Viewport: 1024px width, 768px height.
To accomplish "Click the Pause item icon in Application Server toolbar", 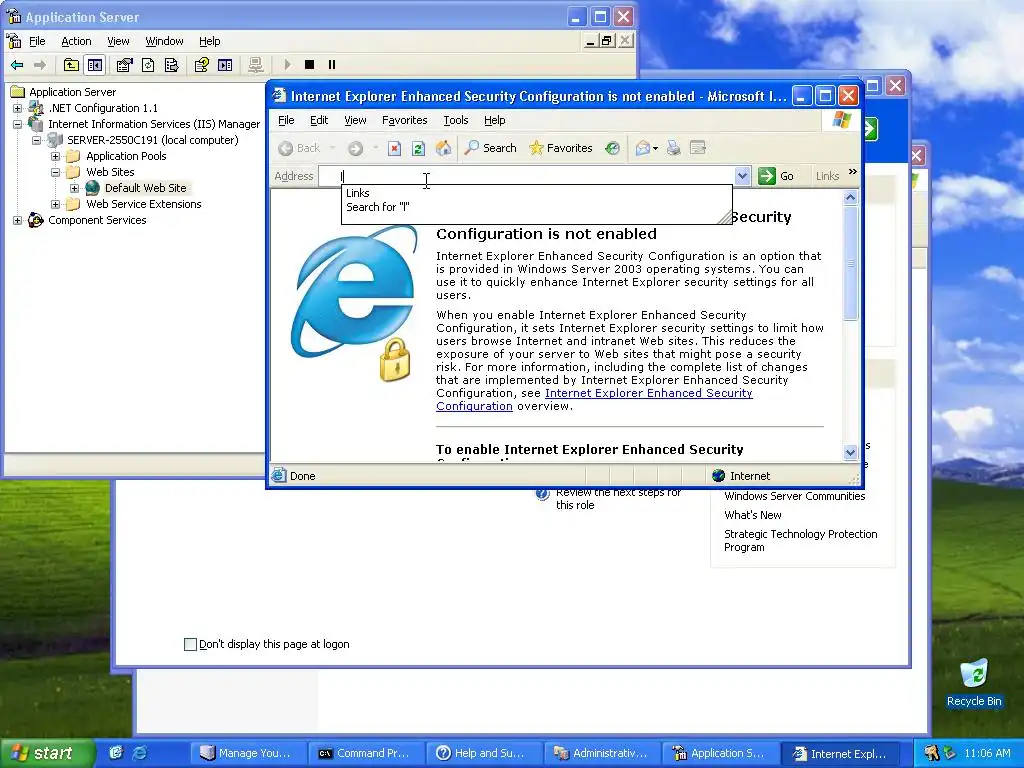I will (332, 65).
